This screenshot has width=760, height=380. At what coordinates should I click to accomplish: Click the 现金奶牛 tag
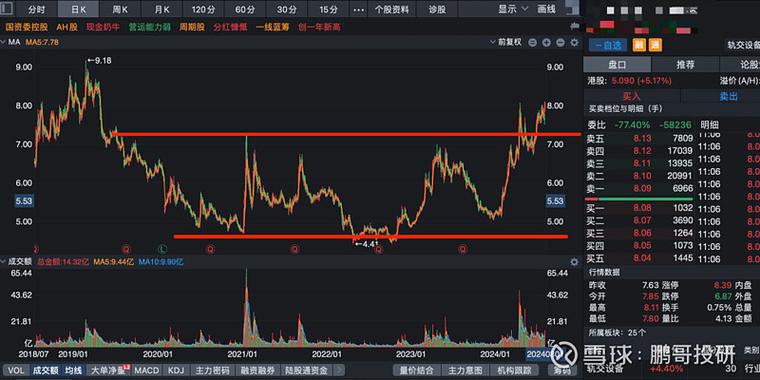[103, 27]
